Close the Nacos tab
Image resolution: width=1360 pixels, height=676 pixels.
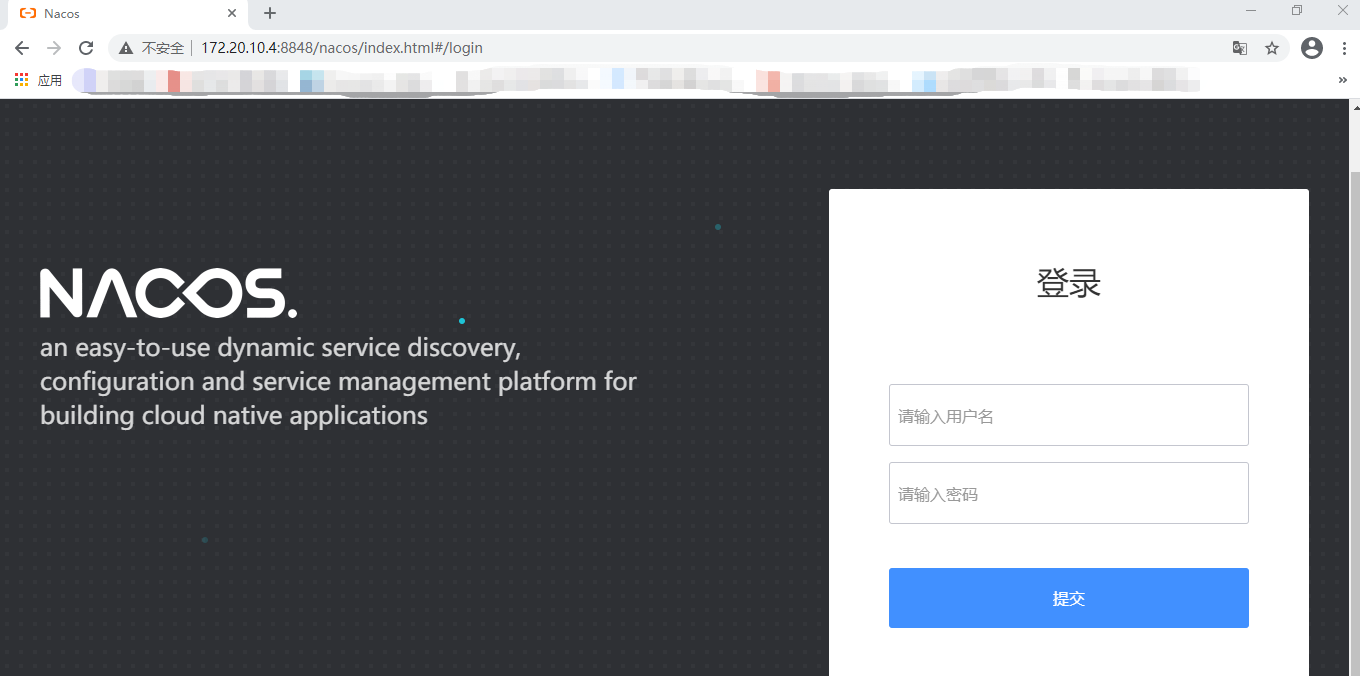[232, 14]
